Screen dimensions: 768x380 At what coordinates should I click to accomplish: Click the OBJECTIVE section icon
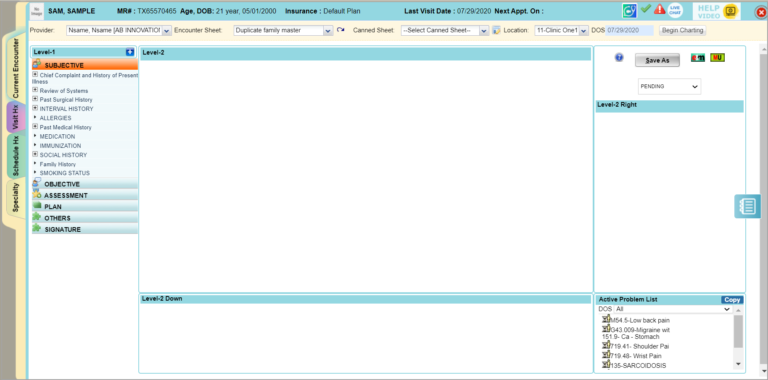point(37,183)
